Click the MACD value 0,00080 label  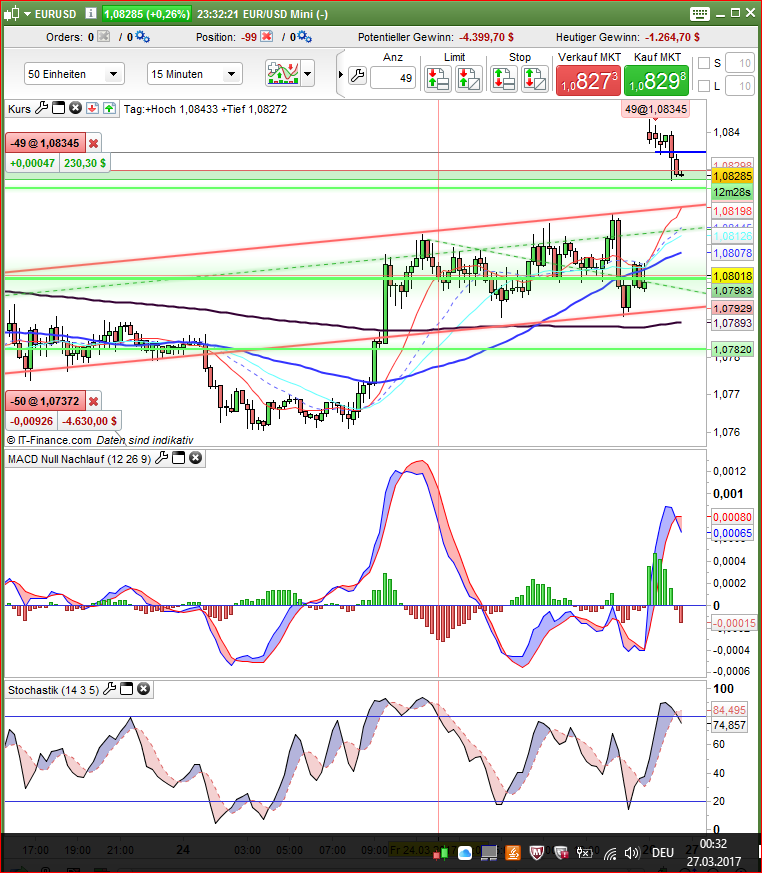(x=732, y=517)
